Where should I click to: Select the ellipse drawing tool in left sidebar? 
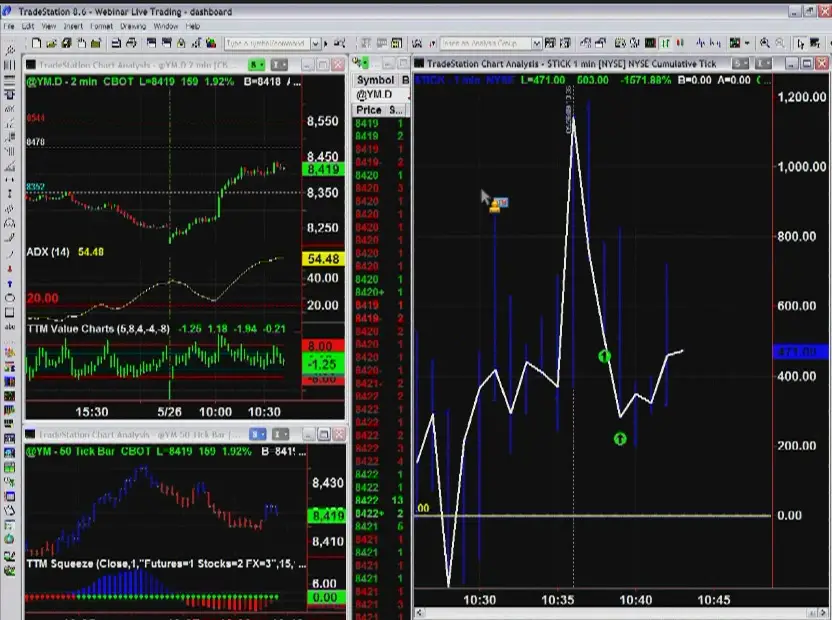(10, 298)
